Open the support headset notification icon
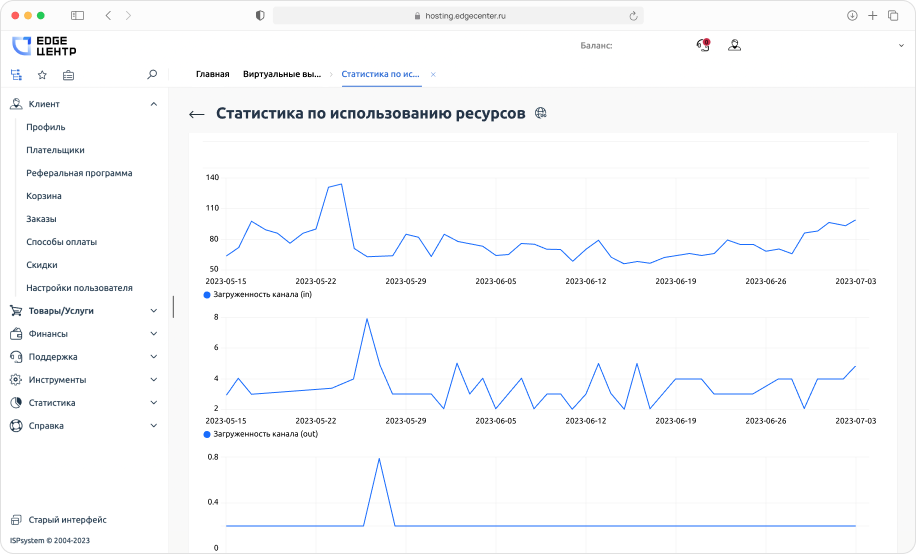Screen dimensions: 916x554 (x=703, y=45)
